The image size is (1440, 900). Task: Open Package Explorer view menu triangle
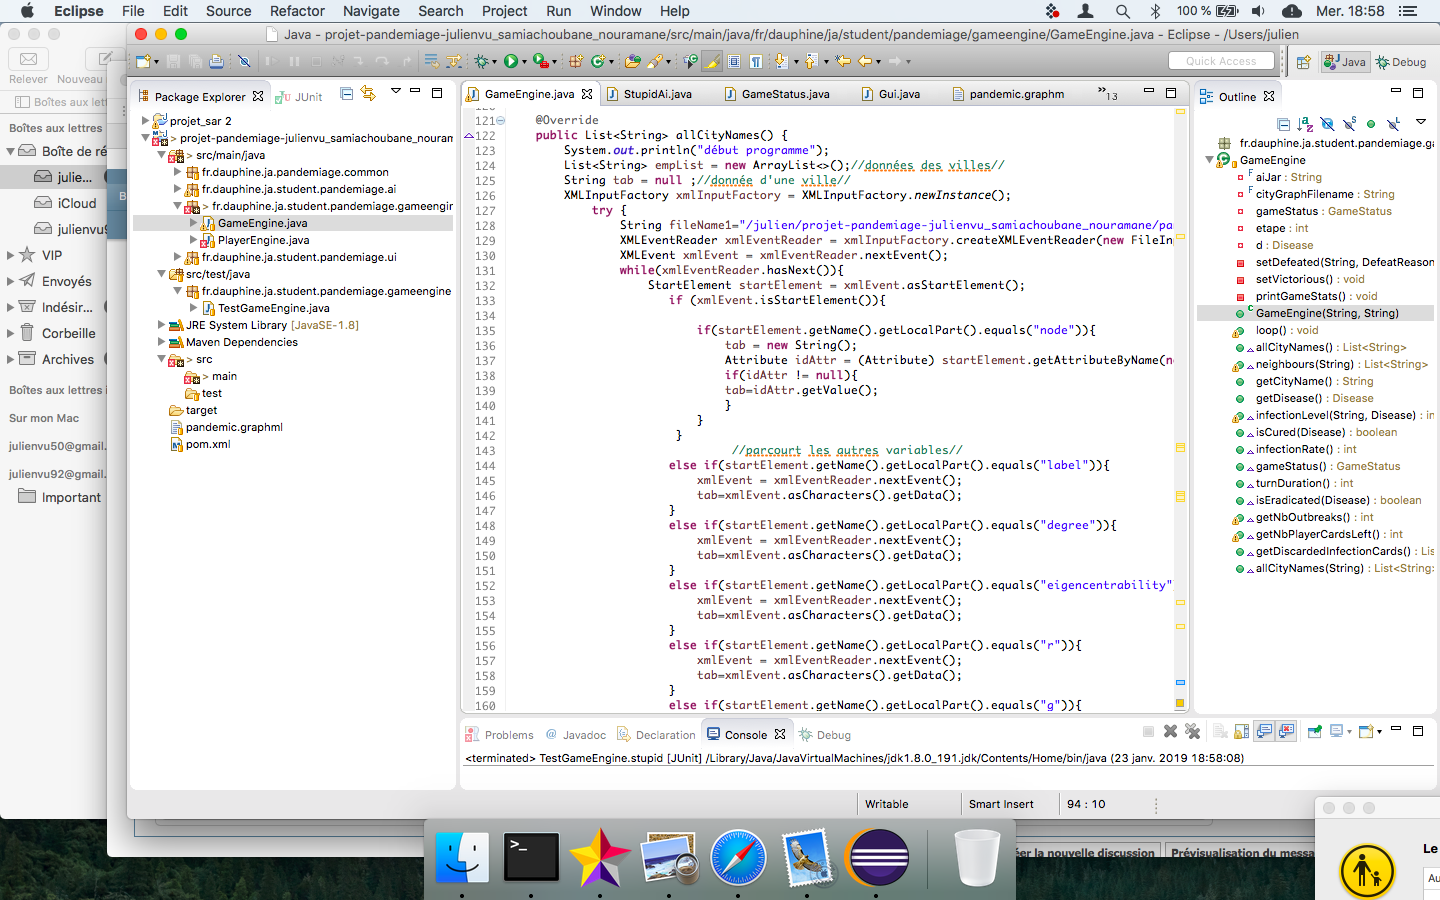pos(396,92)
